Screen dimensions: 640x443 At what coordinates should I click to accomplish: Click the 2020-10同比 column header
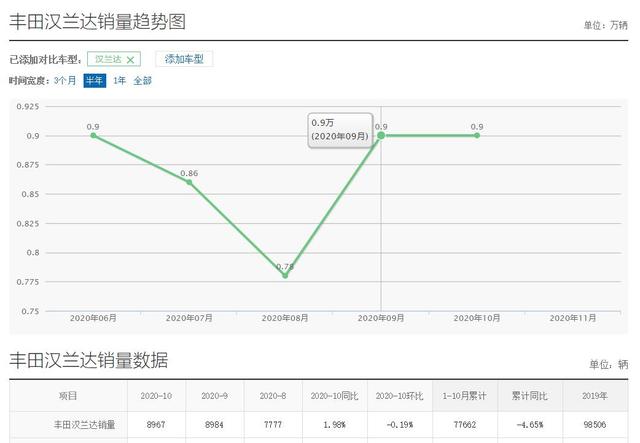335,396
